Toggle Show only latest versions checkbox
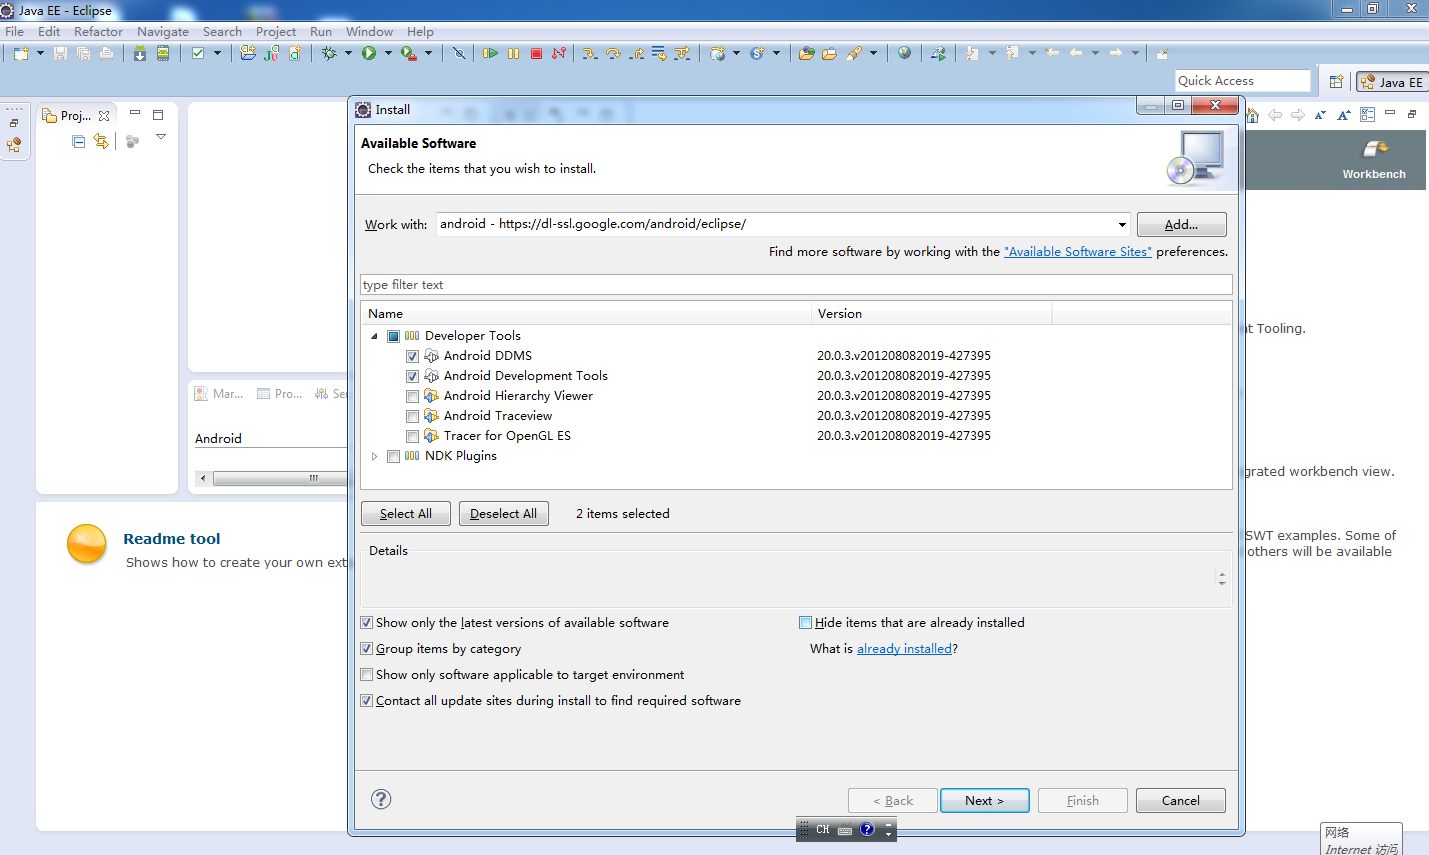1429x855 pixels. tap(367, 622)
